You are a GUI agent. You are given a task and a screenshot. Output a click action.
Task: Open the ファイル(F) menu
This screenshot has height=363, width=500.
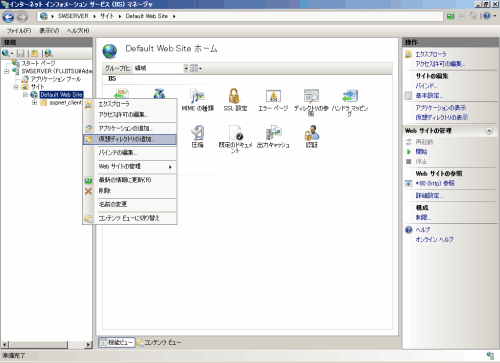pyautogui.click(x=19, y=31)
